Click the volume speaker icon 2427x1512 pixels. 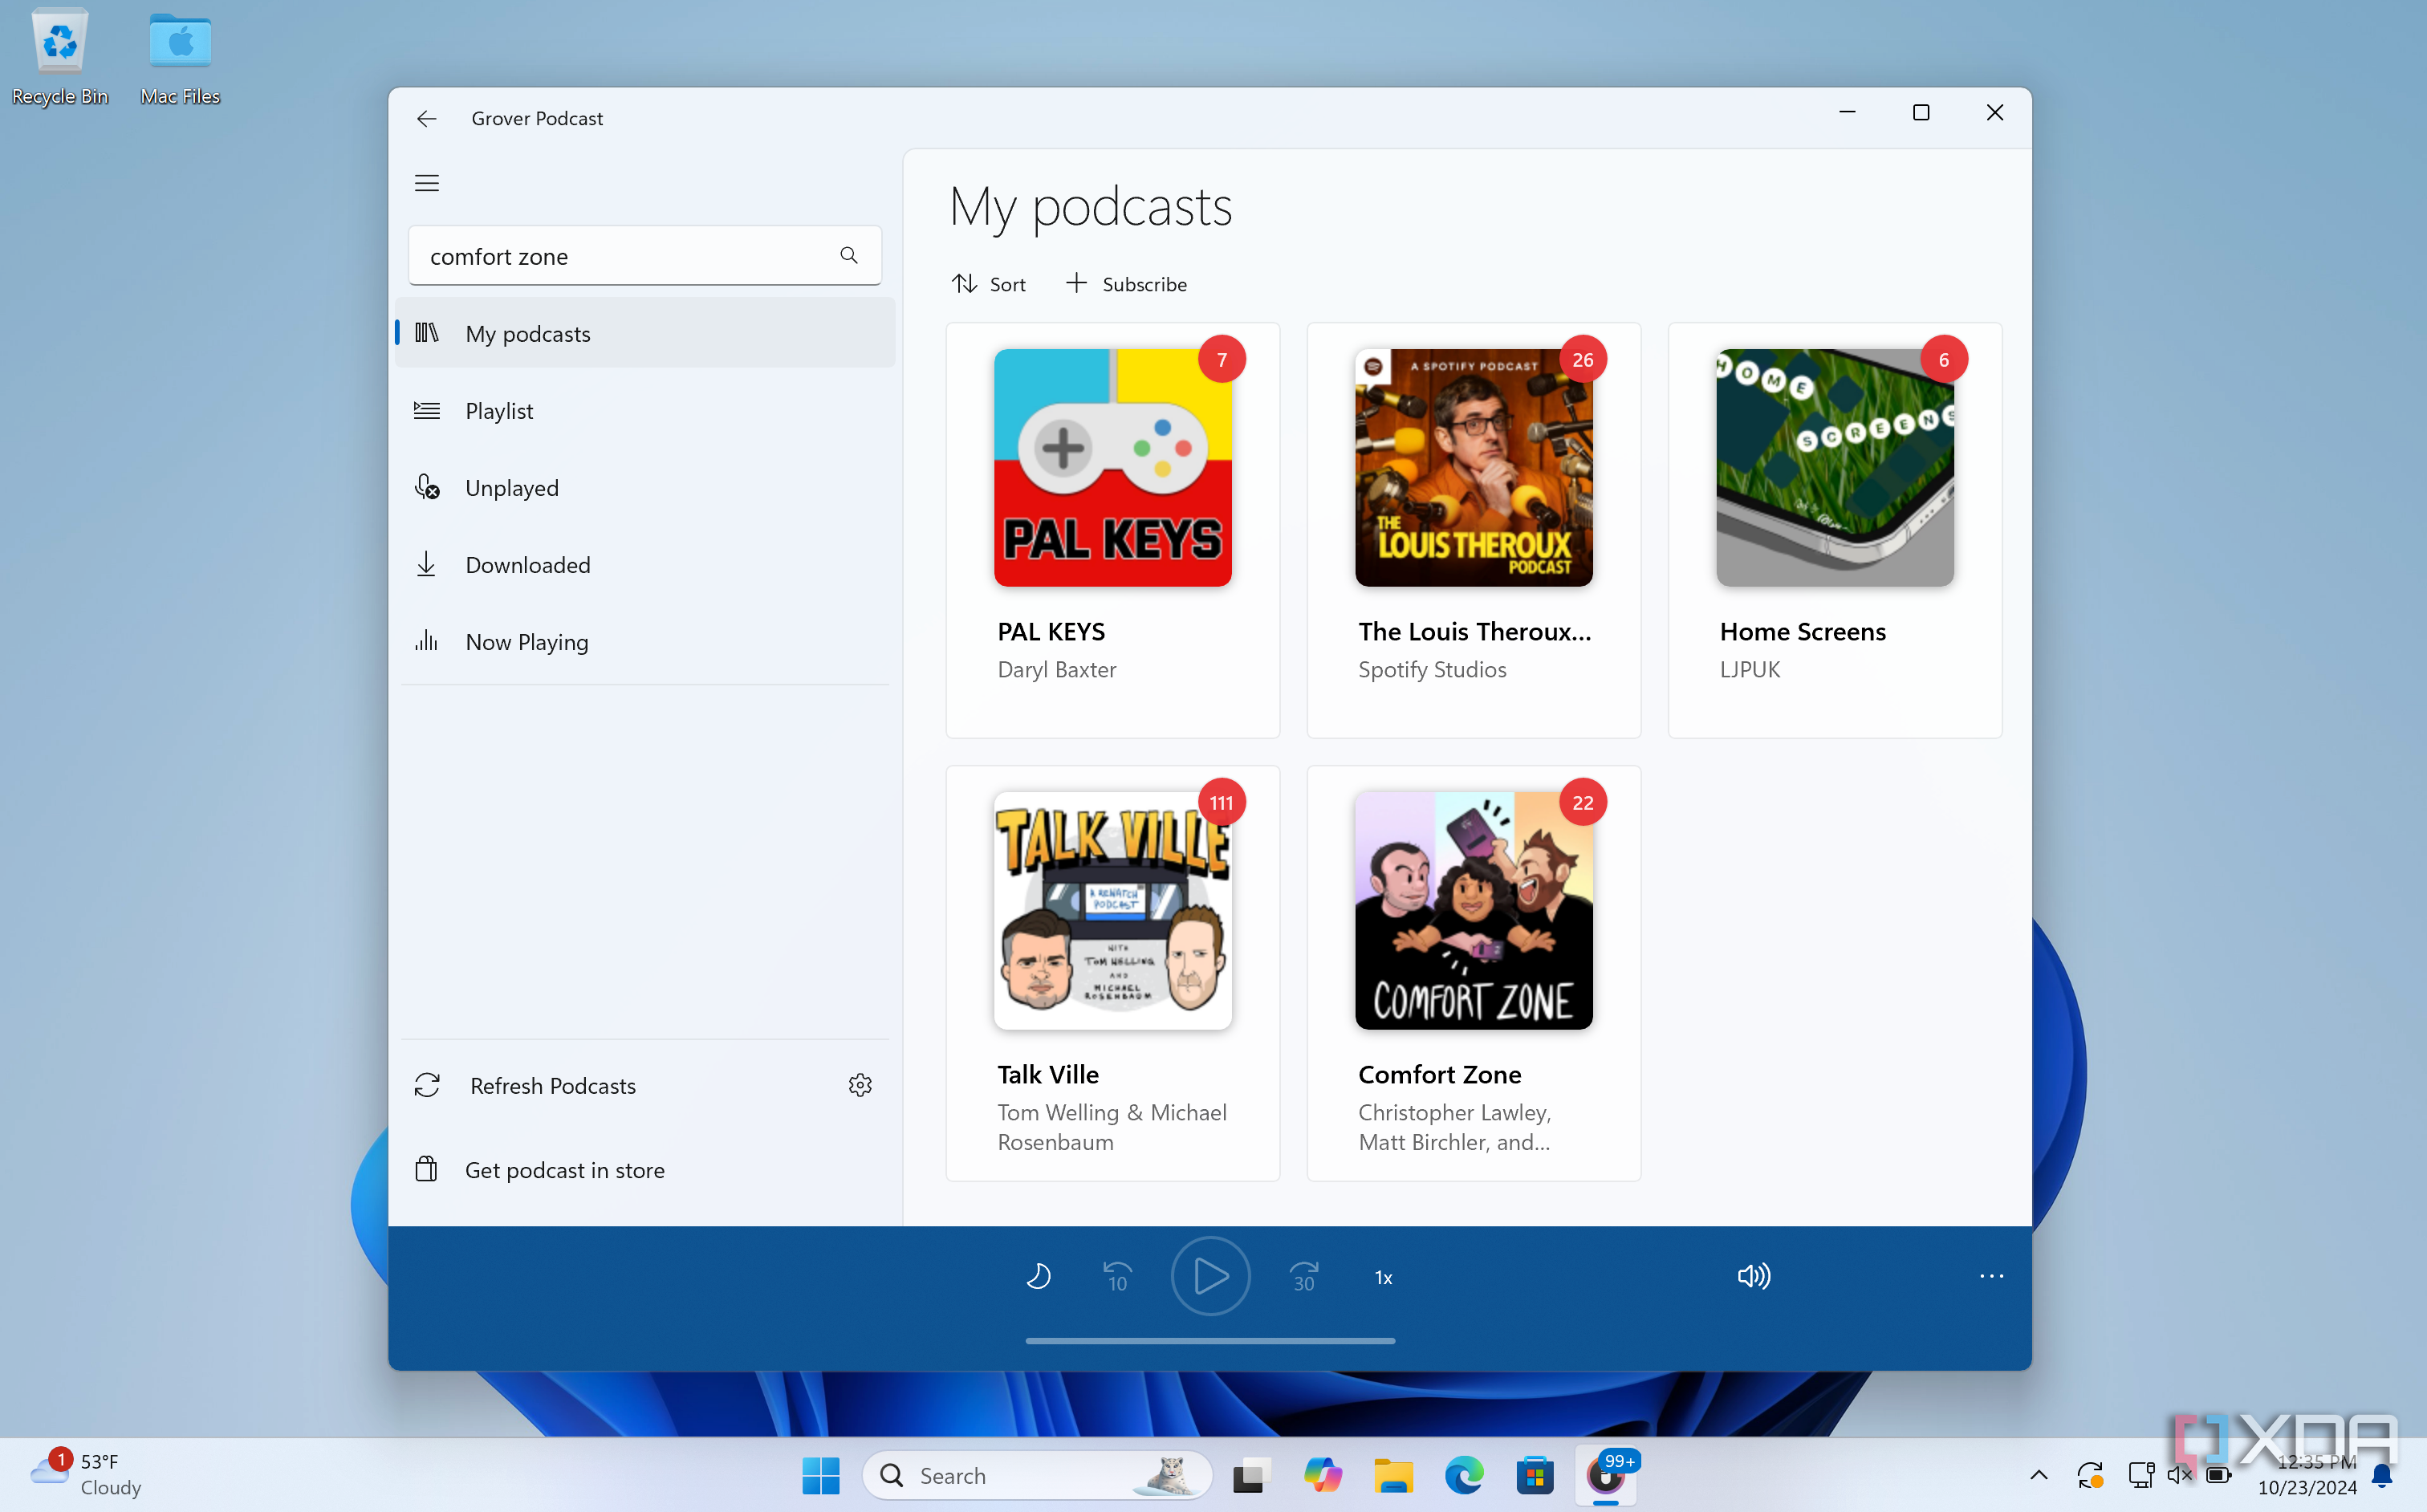point(1754,1276)
